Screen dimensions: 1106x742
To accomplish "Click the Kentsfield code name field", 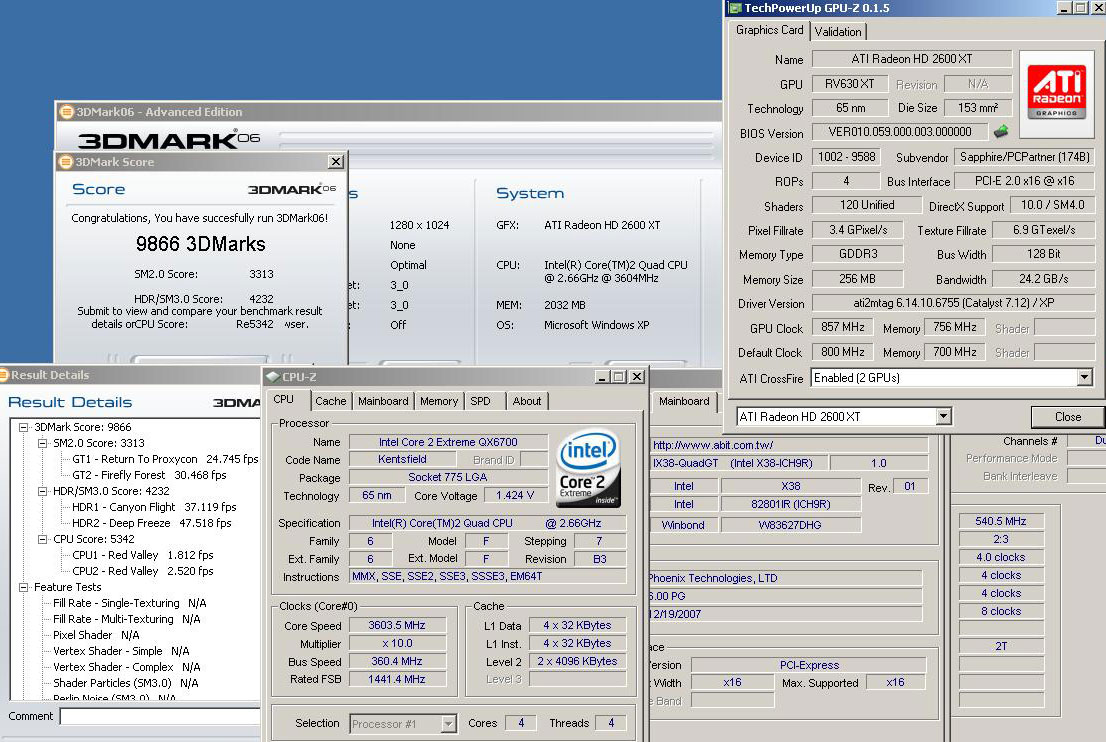I will tap(402, 459).
